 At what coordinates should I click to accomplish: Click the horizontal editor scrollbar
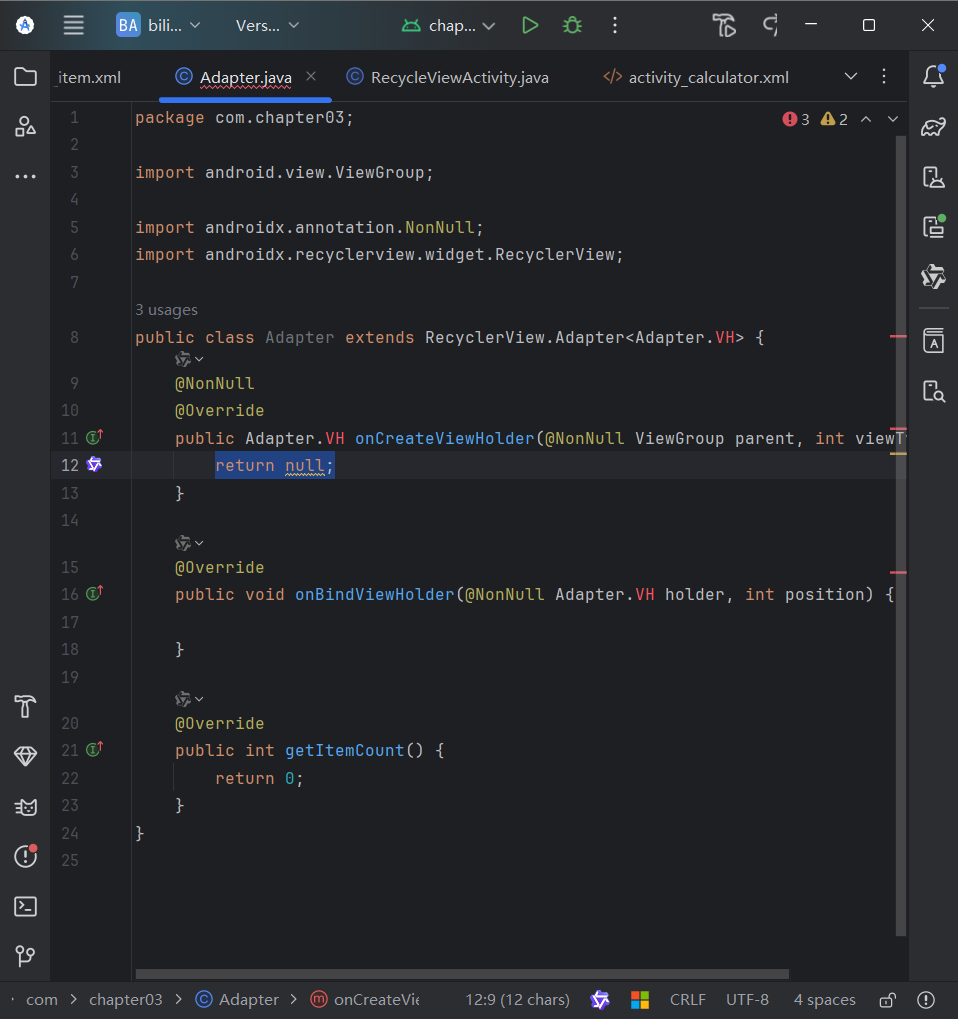pyautogui.click(x=462, y=974)
